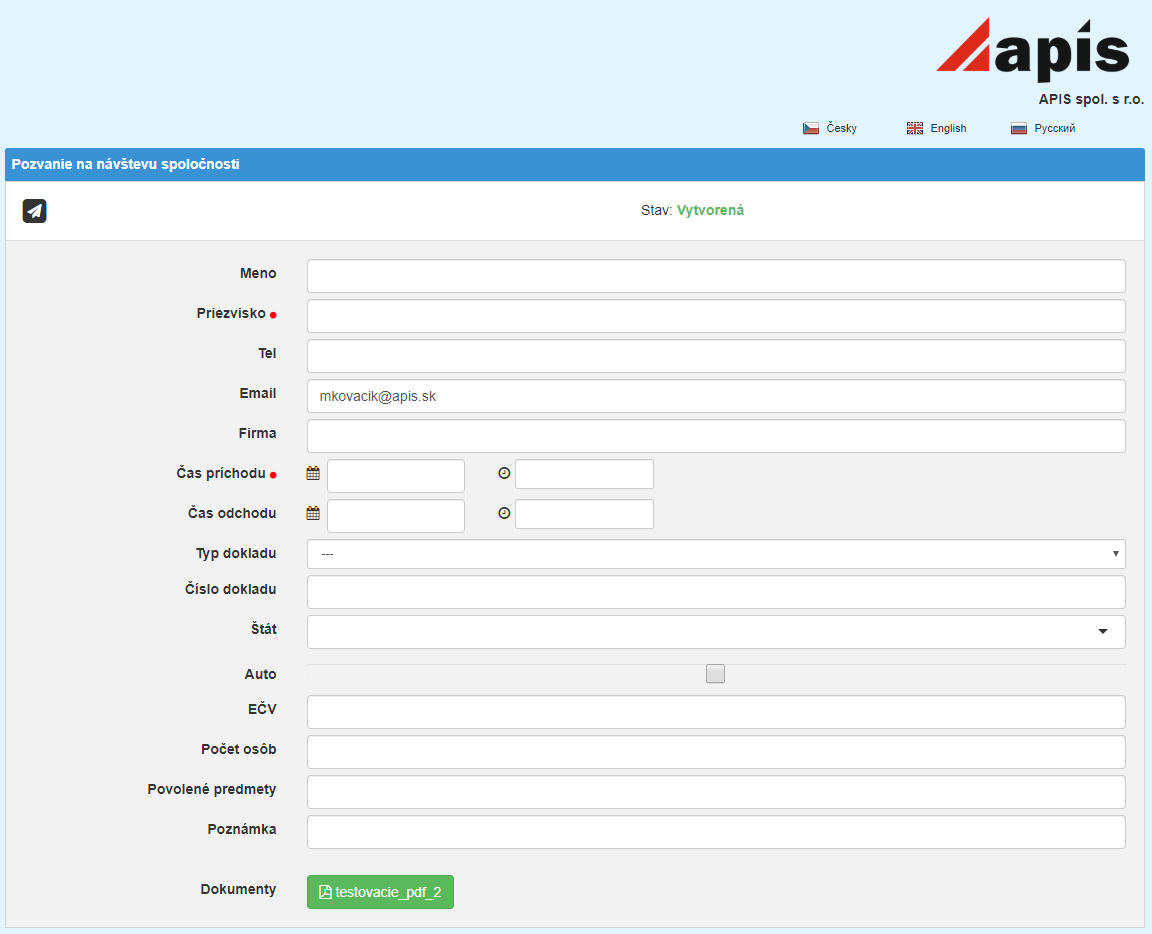The width and height of the screenshot is (1152, 934).
Task: Click the calendar icon for Čas odchodu
Action: click(313, 514)
